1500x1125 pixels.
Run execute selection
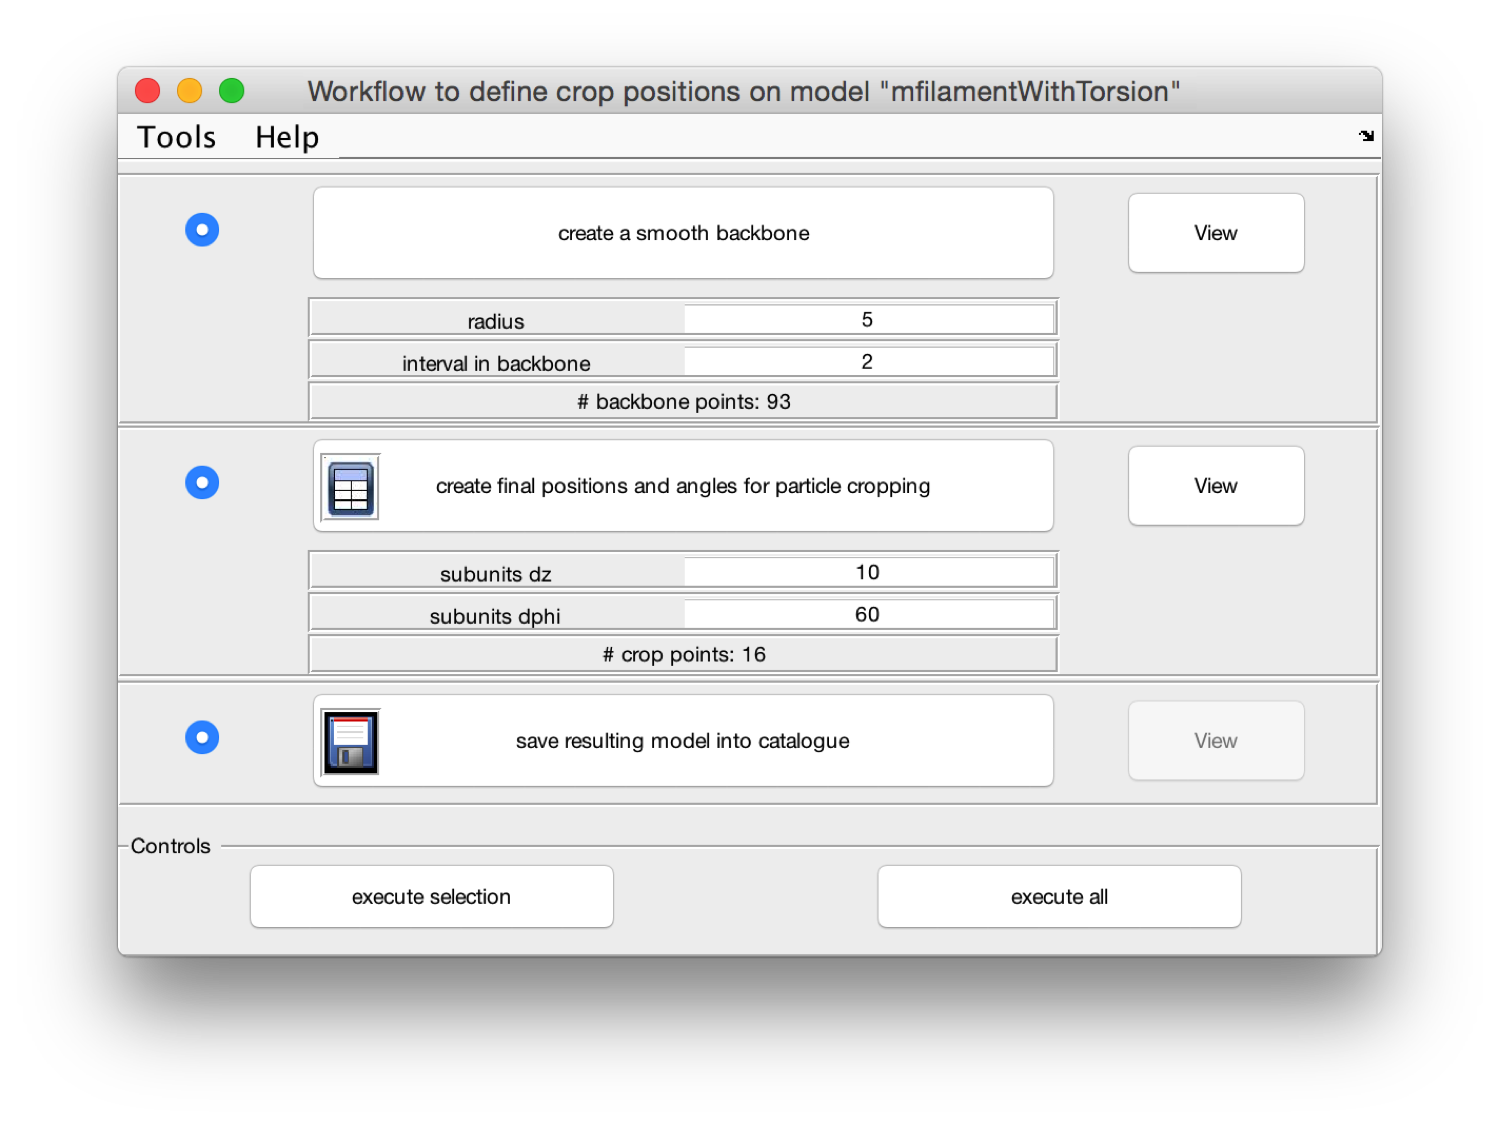432,897
